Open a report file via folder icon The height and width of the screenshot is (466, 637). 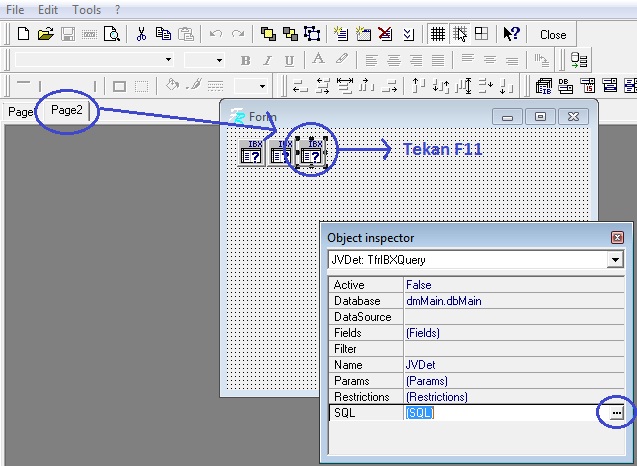point(46,34)
